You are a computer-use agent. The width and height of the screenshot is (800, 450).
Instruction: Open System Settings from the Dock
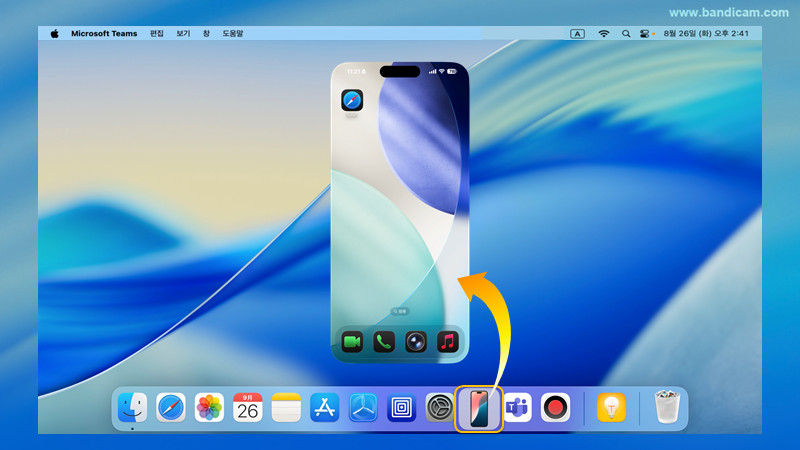440,408
